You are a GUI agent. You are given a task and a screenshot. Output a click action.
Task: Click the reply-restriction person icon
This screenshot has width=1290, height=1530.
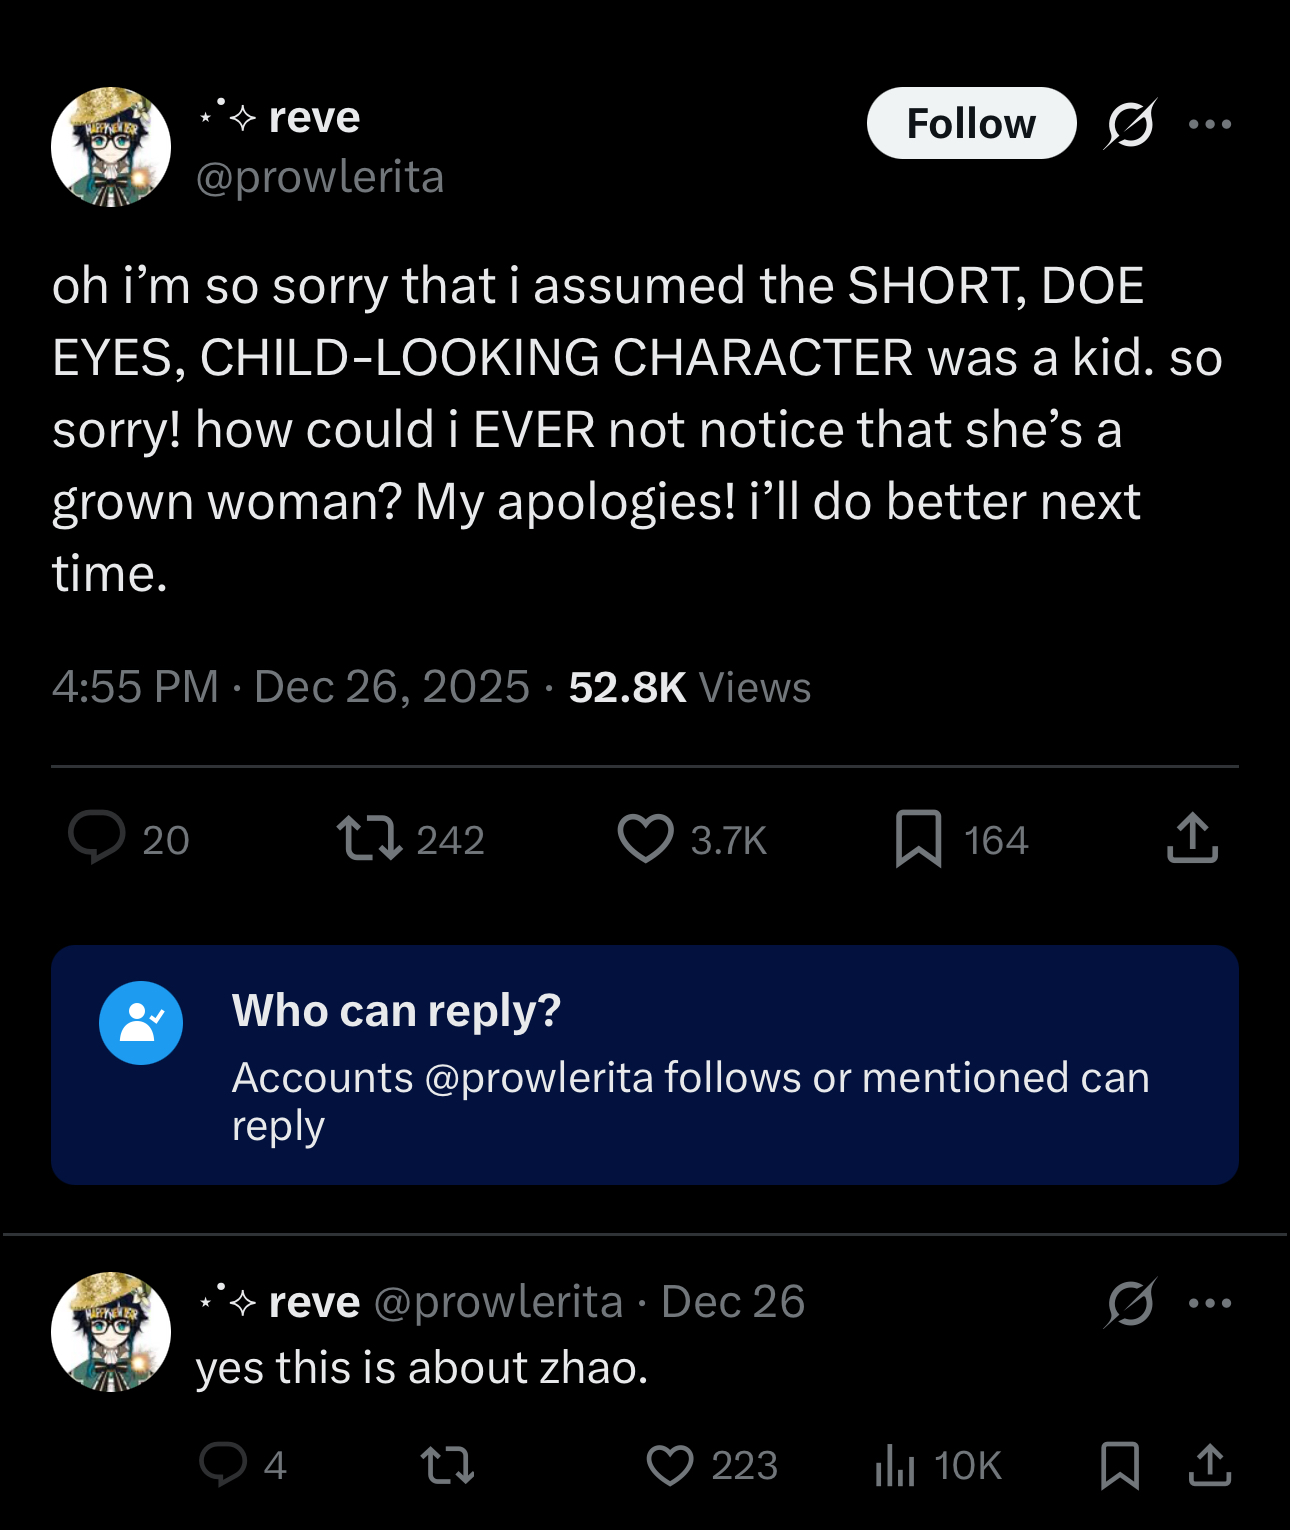click(x=141, y=1023)
